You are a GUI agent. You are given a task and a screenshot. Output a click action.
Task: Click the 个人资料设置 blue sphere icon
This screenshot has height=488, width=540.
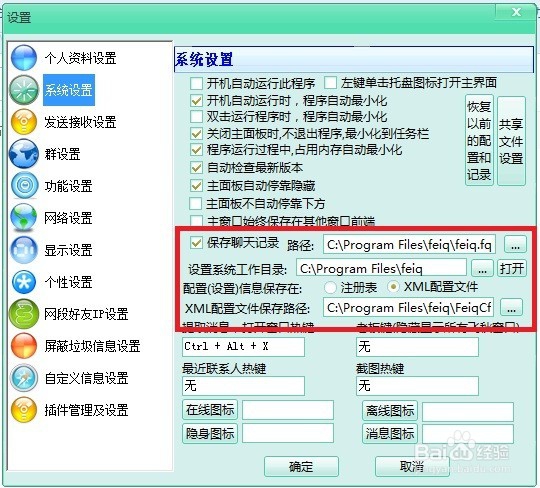(x=23, y=58)
